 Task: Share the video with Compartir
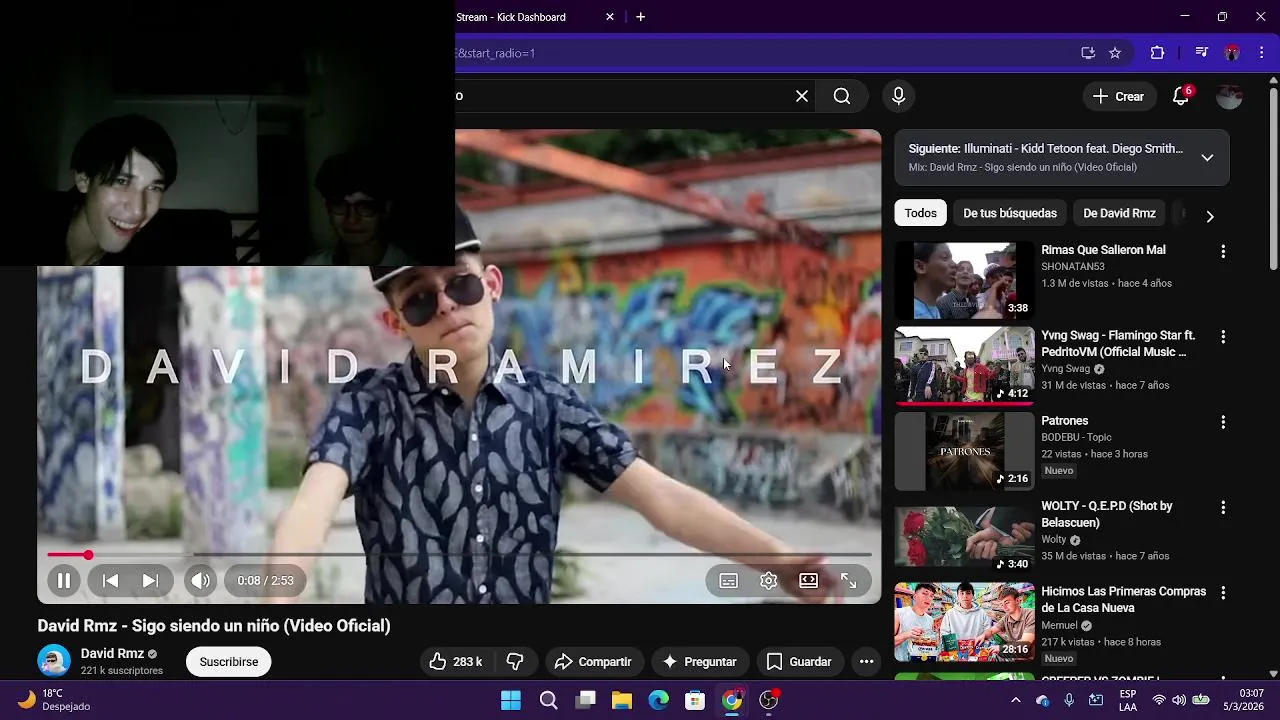[x=593, y=662]
